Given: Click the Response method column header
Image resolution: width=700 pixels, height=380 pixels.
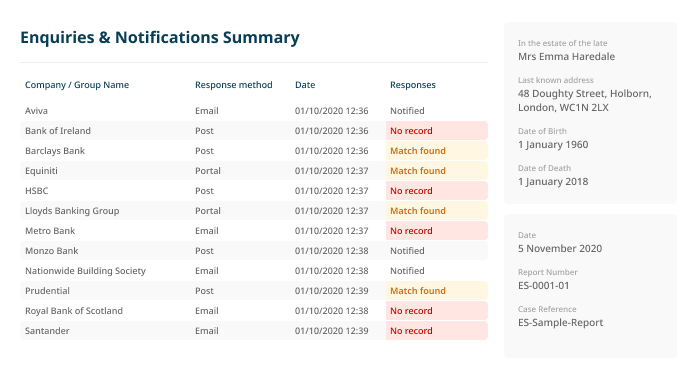Looking at the screenshot, I should (x=233, y=85).
